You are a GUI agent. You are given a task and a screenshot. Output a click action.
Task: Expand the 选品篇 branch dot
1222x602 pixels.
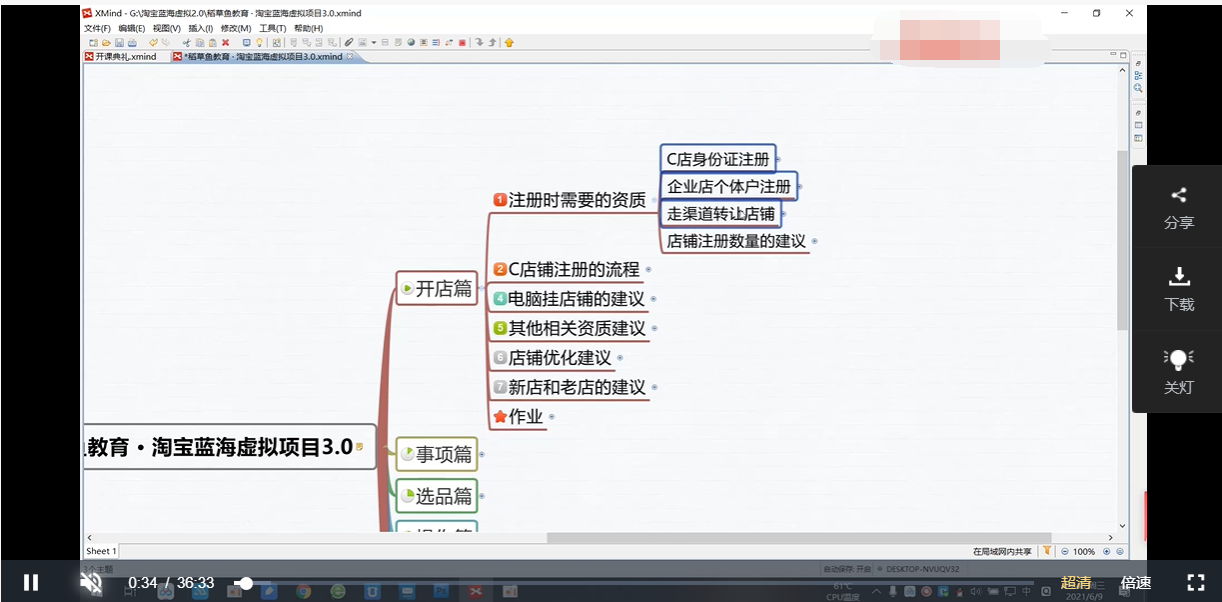point(484,495)
